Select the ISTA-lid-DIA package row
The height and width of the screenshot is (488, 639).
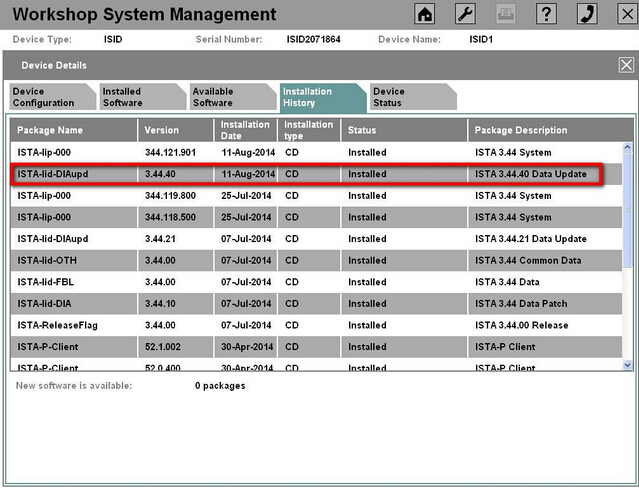coord(316,304)
